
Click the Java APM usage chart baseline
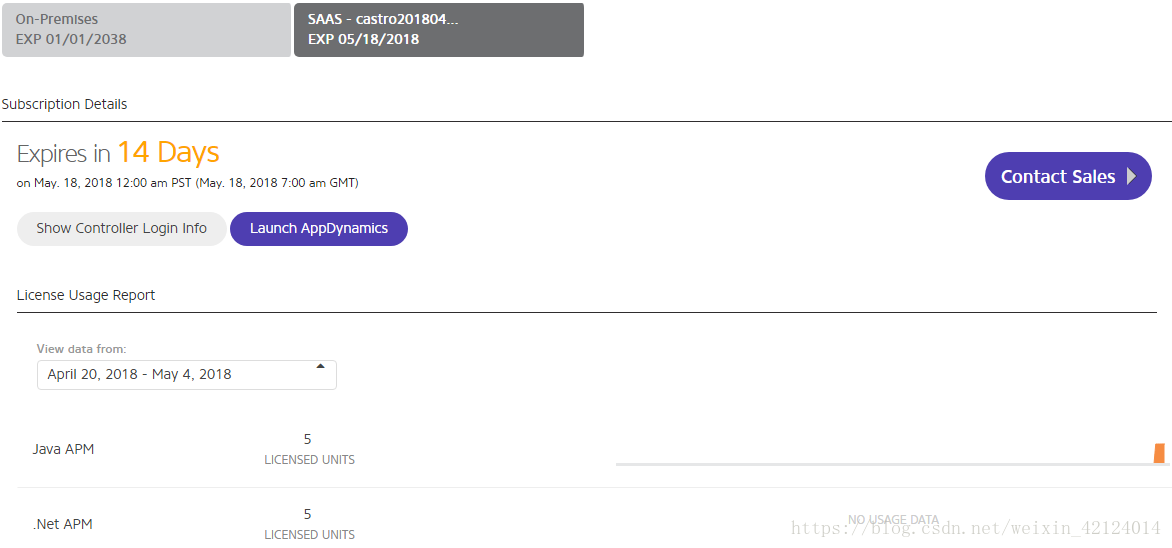pyautogui.click(x=880, y=464)
